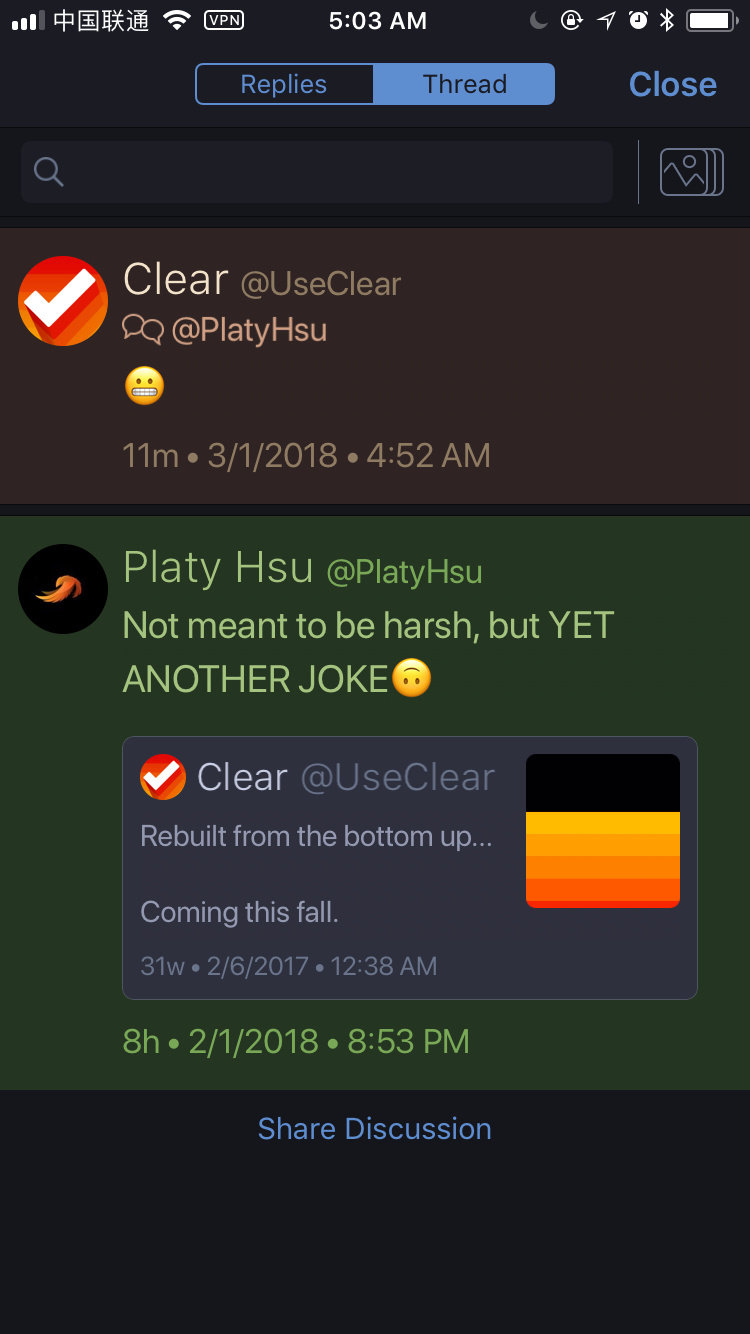The image size is (750, 1334).
Task: Tap Share Discussion
Action: pyautogui.click(x=375, y=1129)
